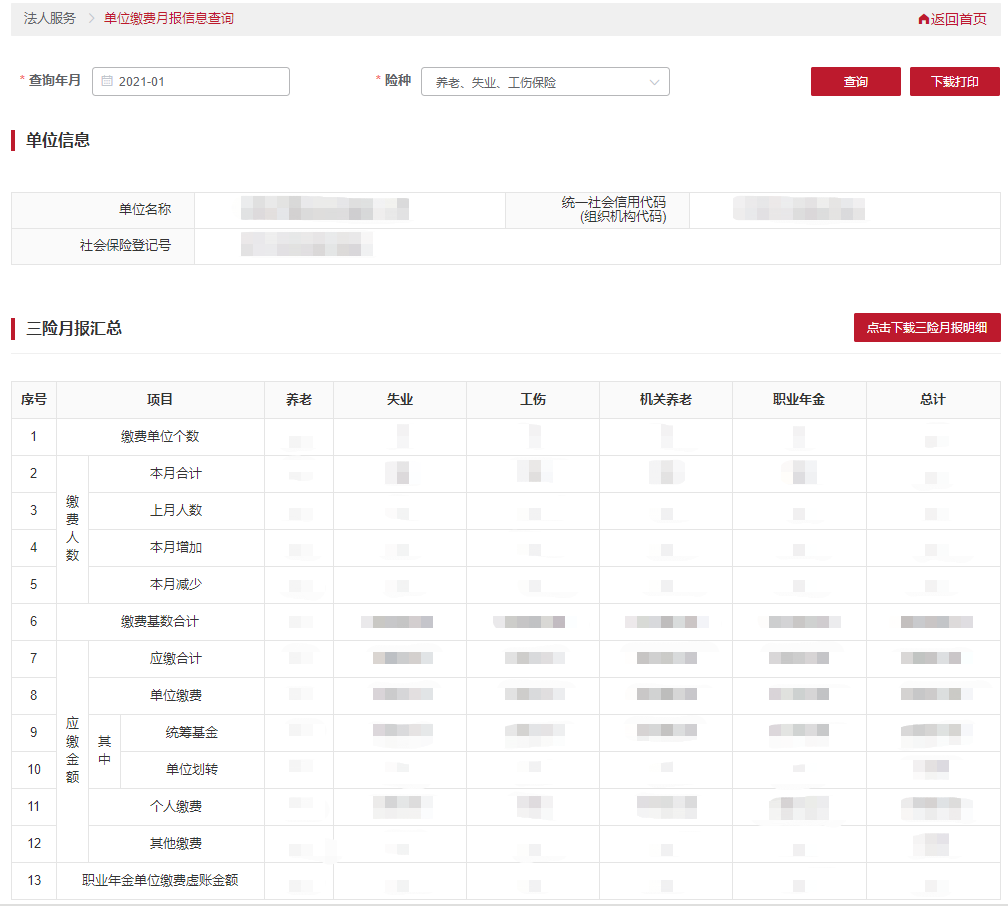
Task: Click the 职业年金 column header
Action: click(x=799, y=400)
